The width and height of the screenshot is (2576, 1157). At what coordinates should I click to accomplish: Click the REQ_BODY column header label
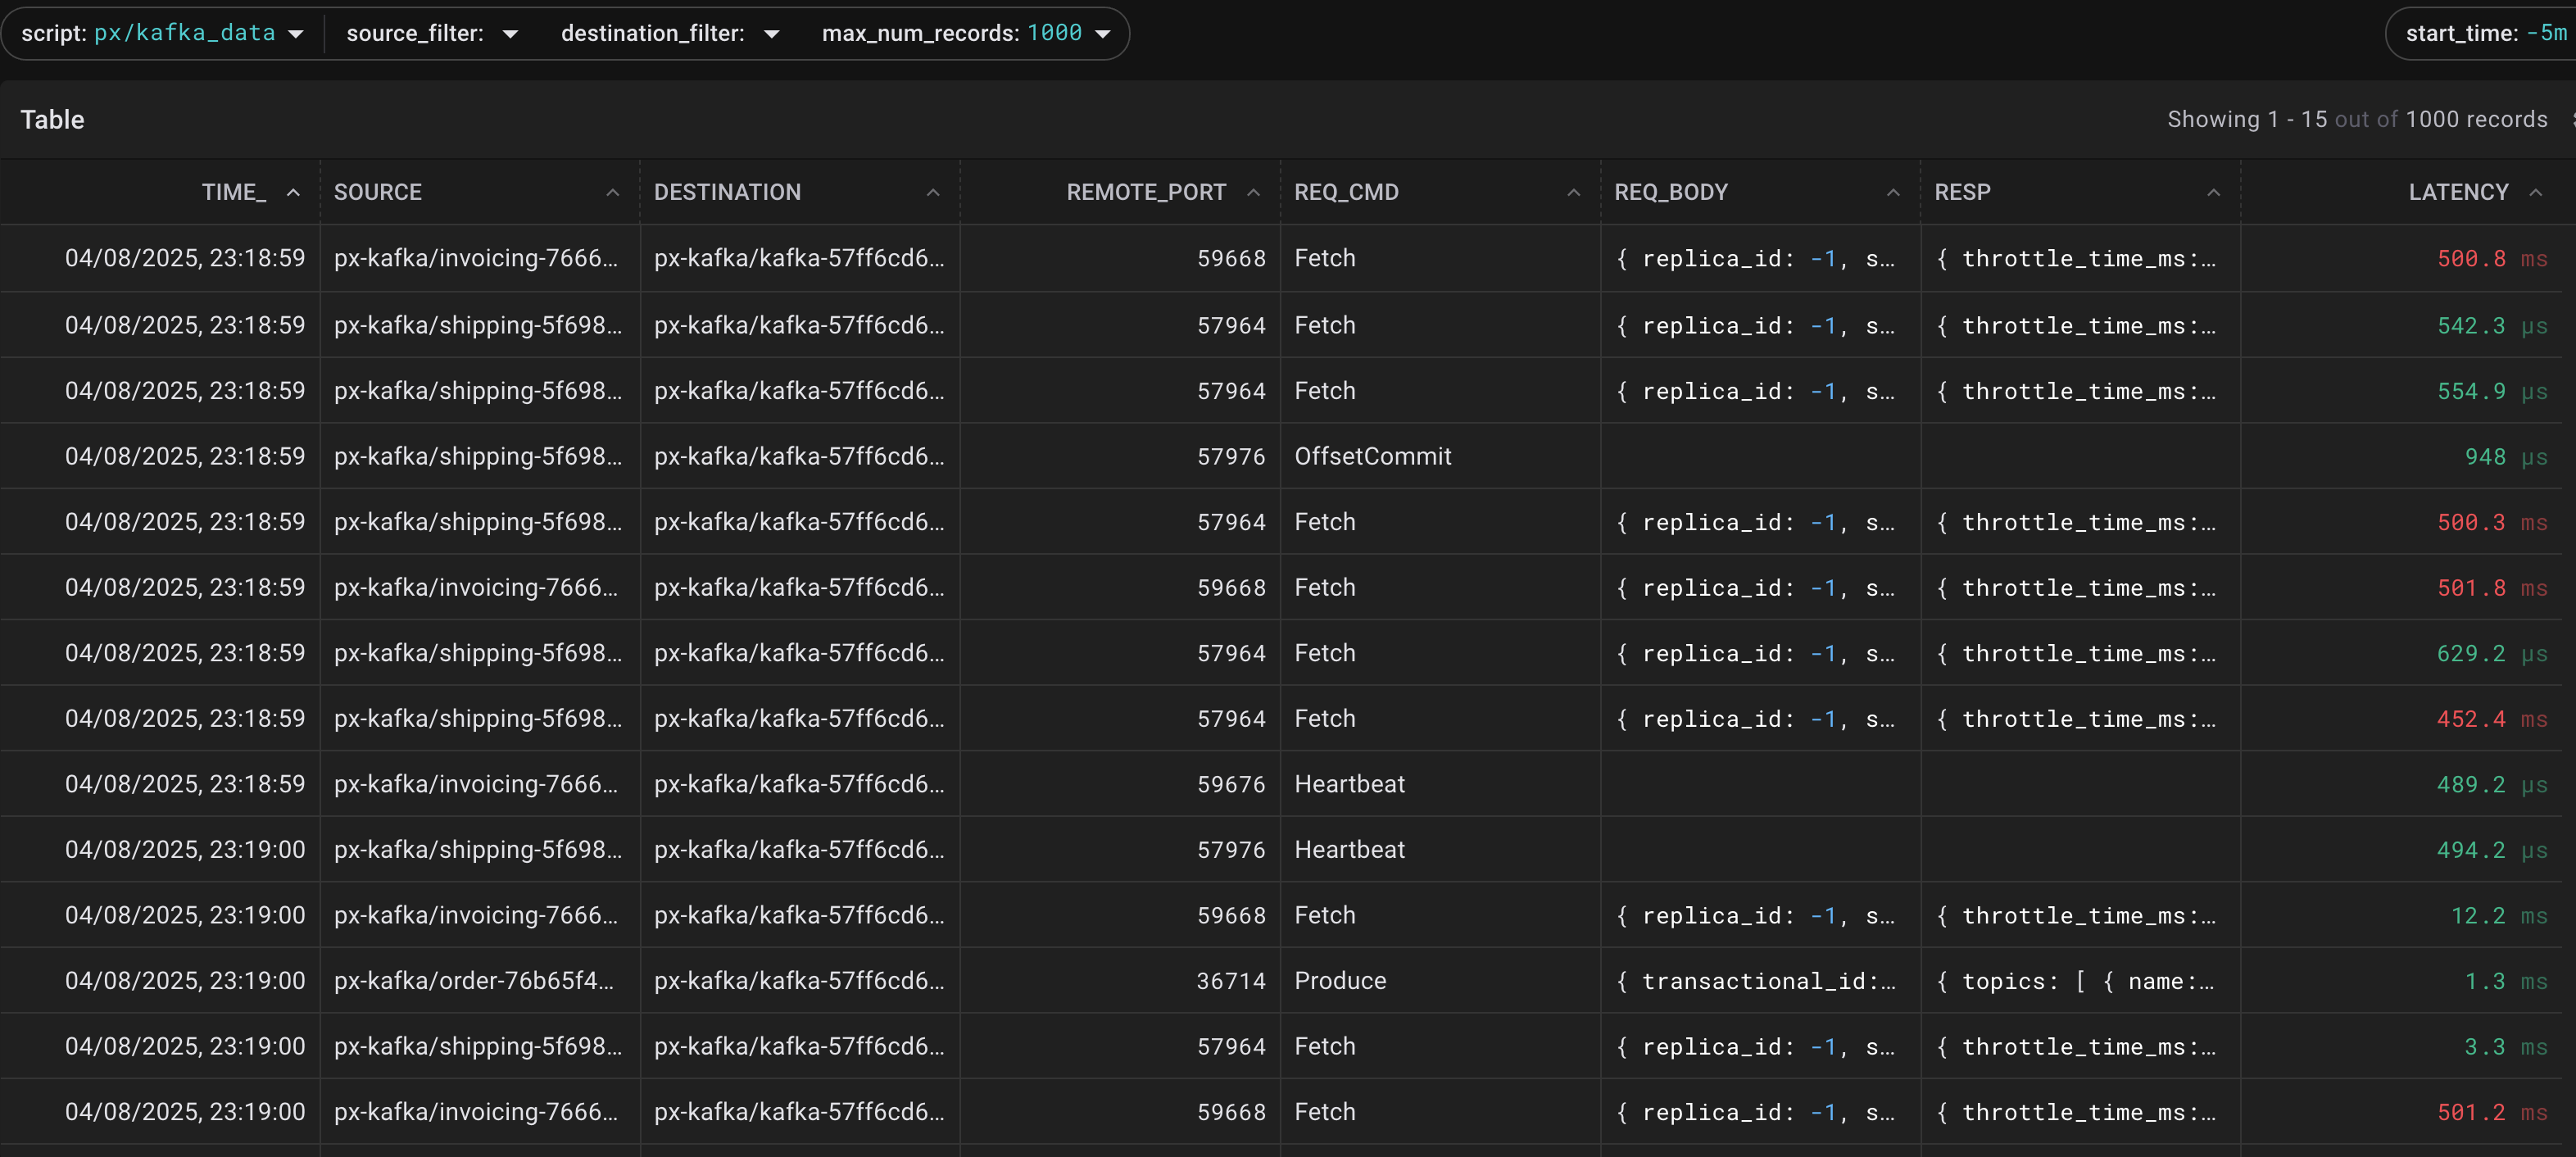(x=1670, y=192)
